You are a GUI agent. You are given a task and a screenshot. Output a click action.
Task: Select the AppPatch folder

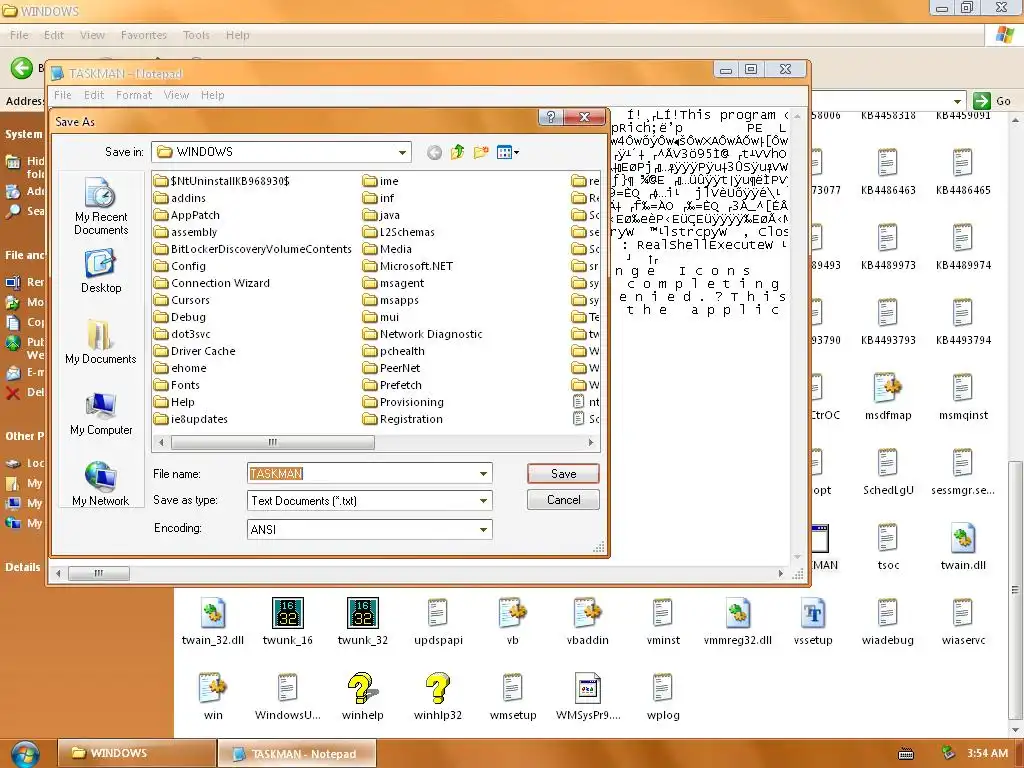point(187,215)
